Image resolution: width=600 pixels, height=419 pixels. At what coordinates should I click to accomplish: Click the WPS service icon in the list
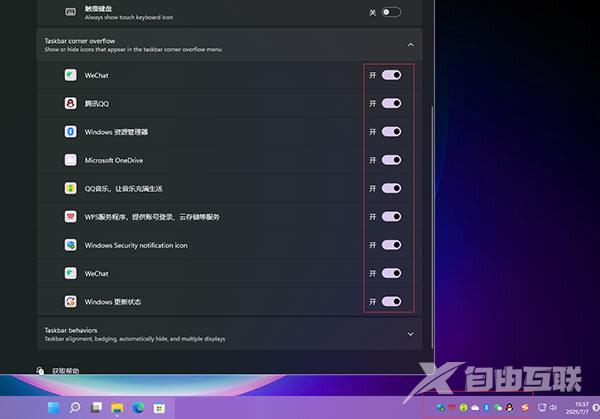70,217
